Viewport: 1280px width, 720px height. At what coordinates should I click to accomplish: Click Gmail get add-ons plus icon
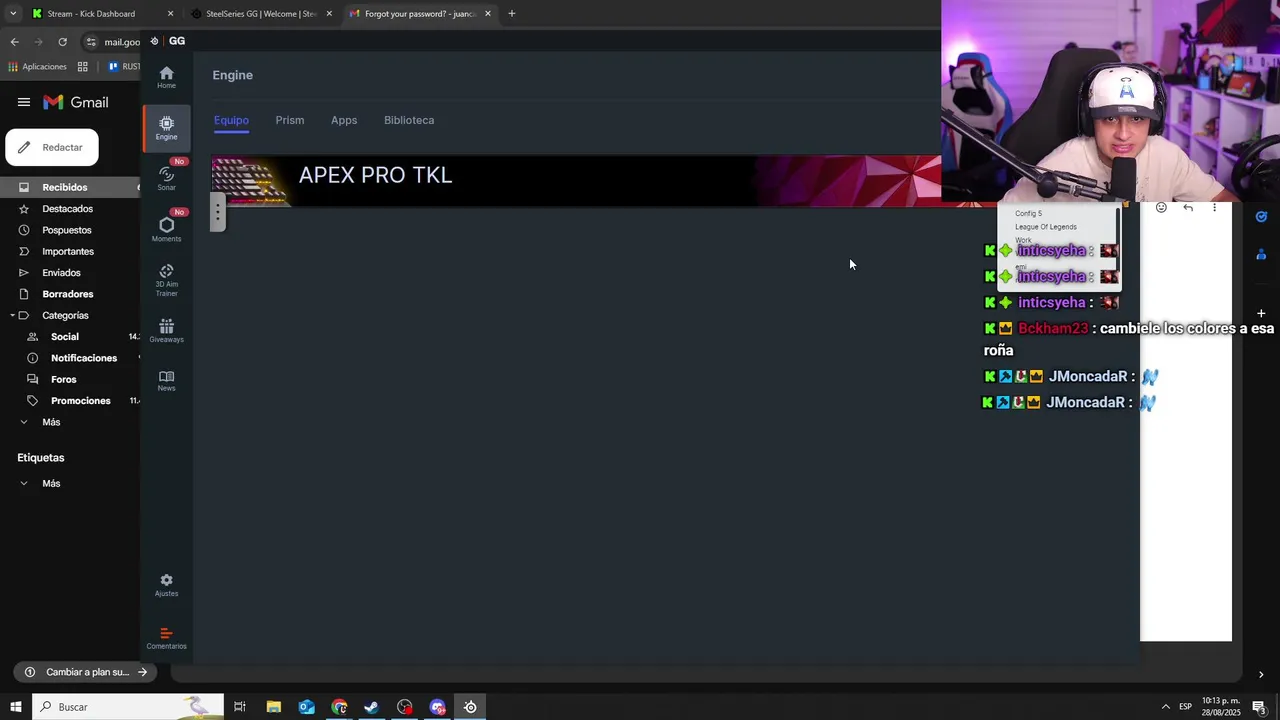pos(1261,313)
